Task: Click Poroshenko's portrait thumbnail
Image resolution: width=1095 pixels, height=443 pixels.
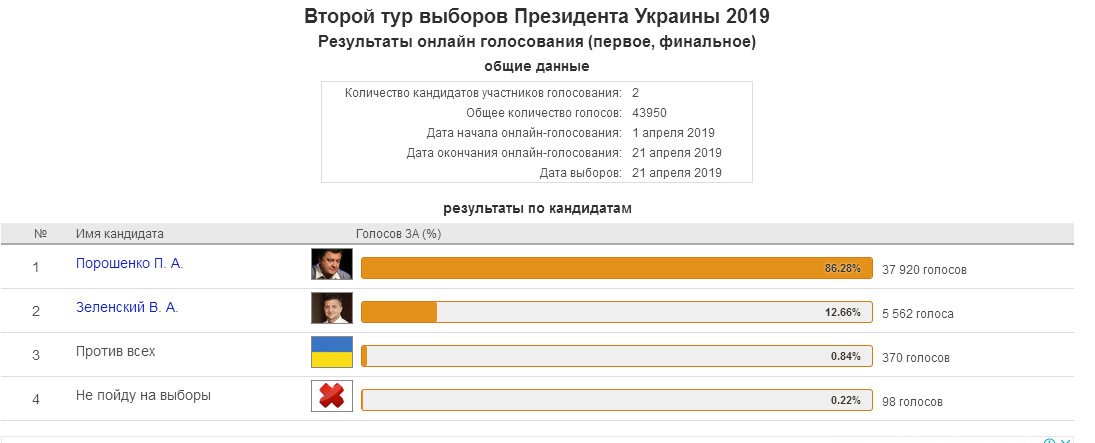Action: coord(332,264)
